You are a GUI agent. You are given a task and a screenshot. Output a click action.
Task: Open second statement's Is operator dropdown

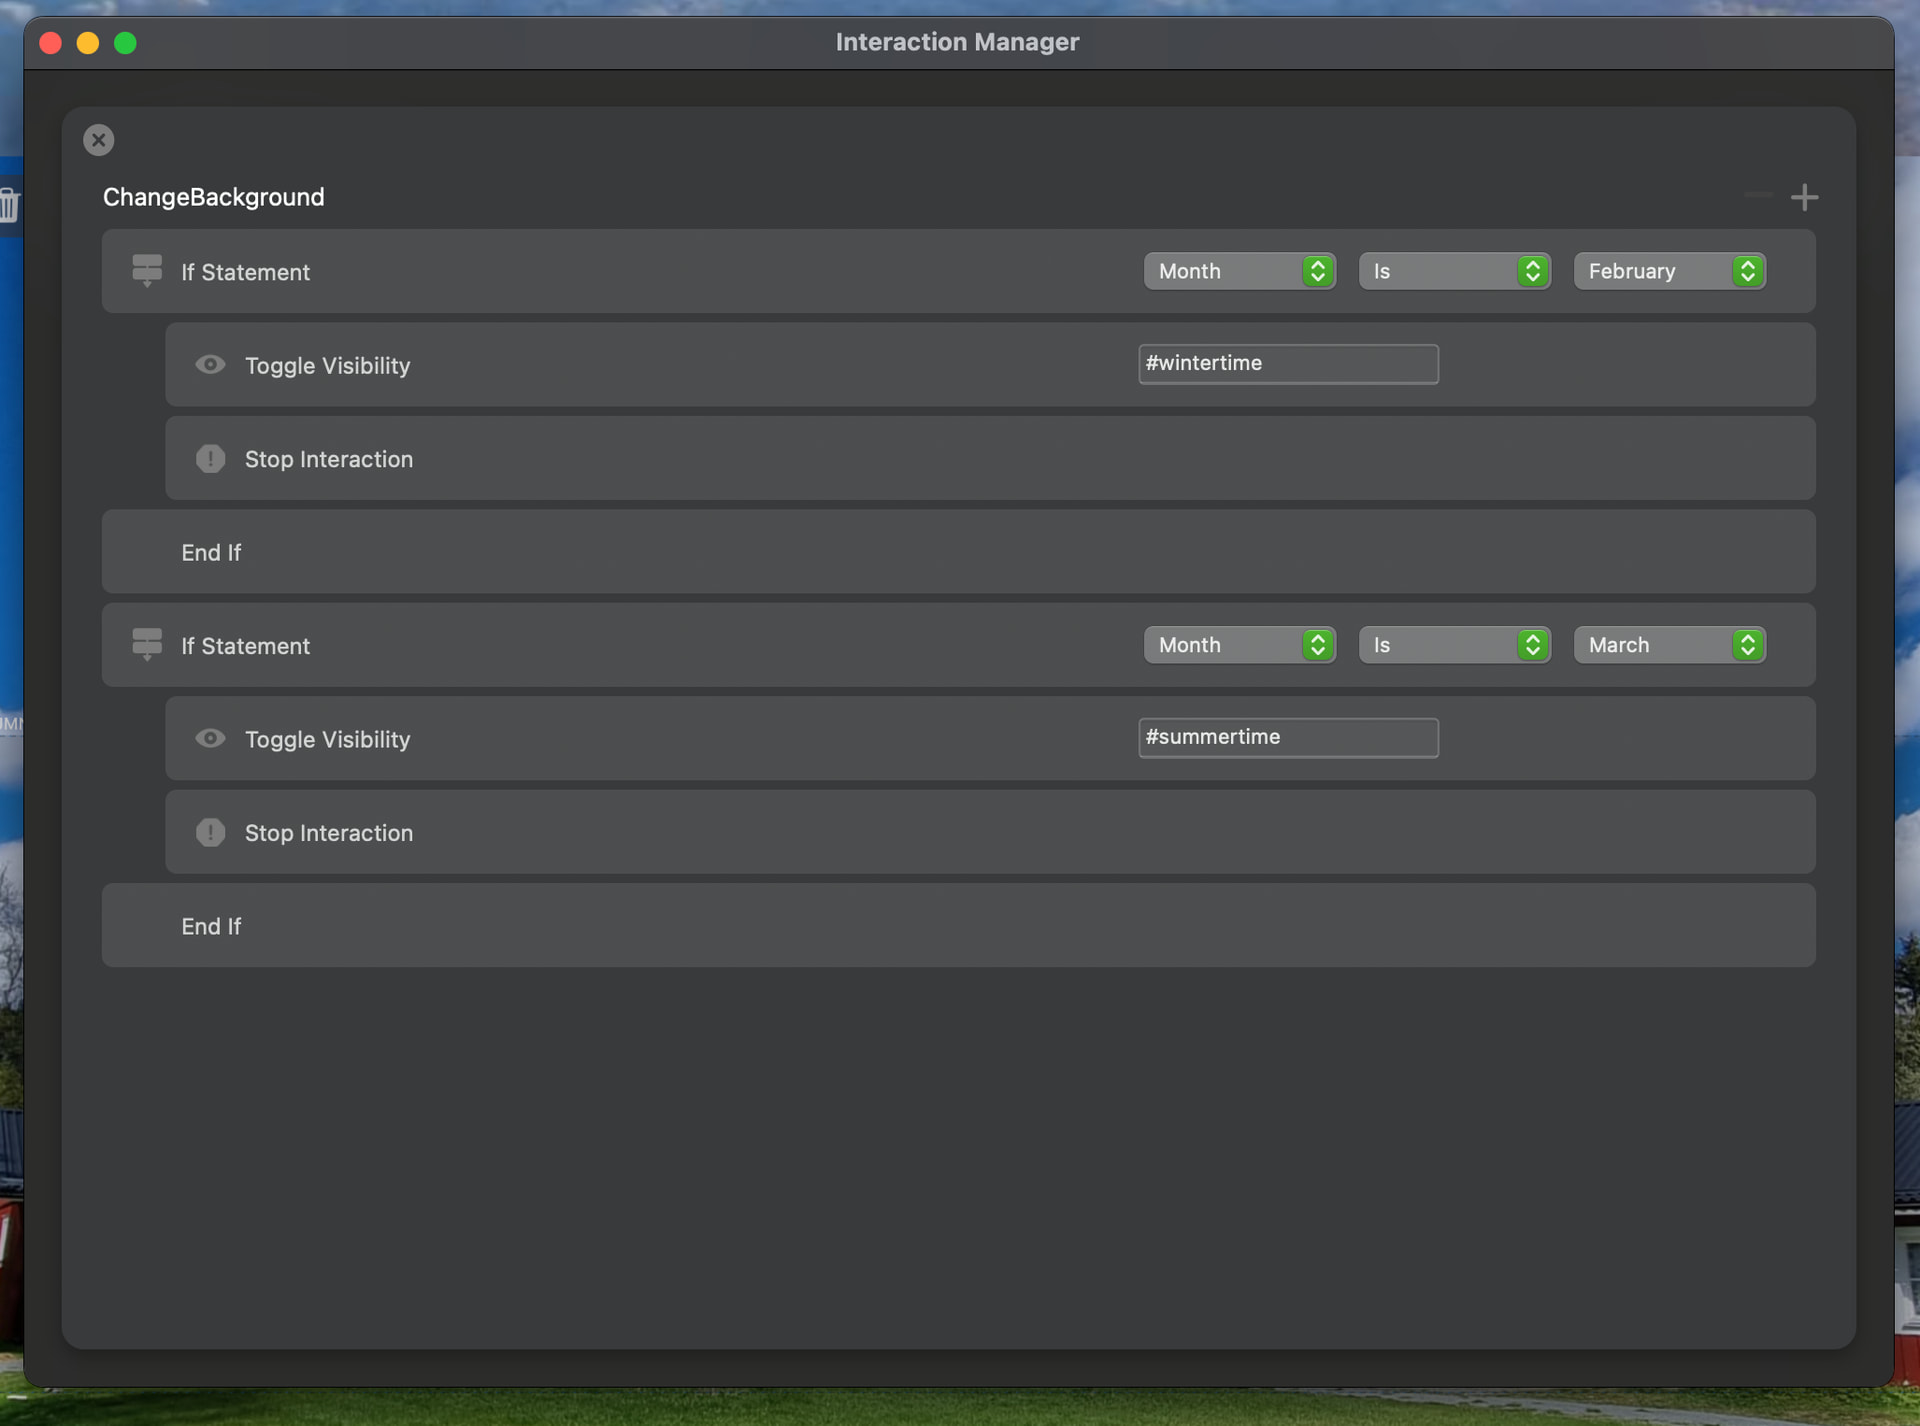[x=1454, y=645]
